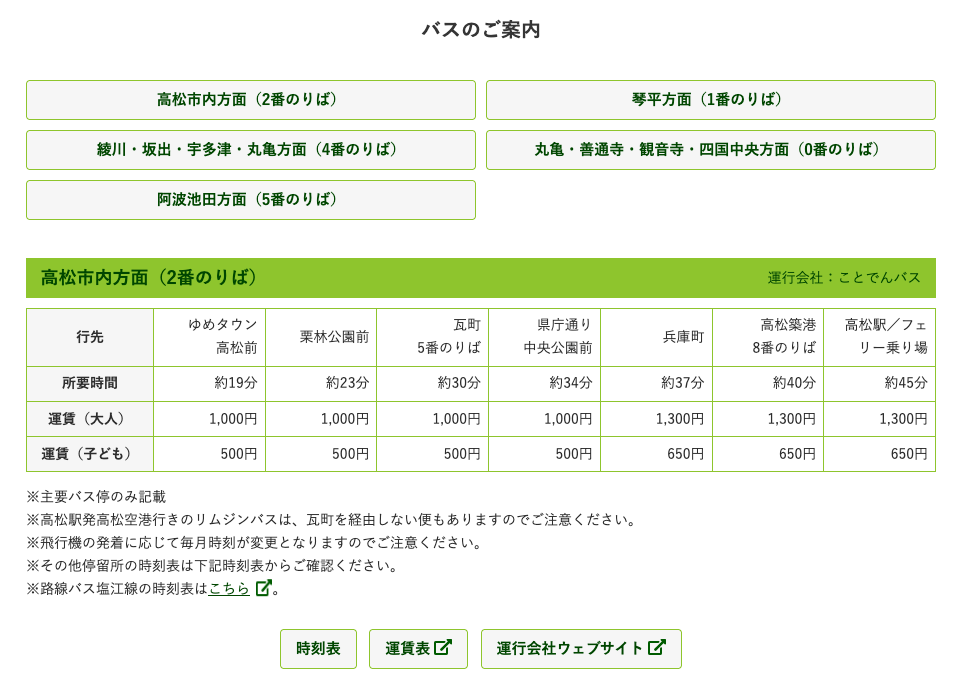Click adult fare 1,000円 for ゆめタウン高松前
The width and height of the screenshot is (964, 693).
pos(233,419)
